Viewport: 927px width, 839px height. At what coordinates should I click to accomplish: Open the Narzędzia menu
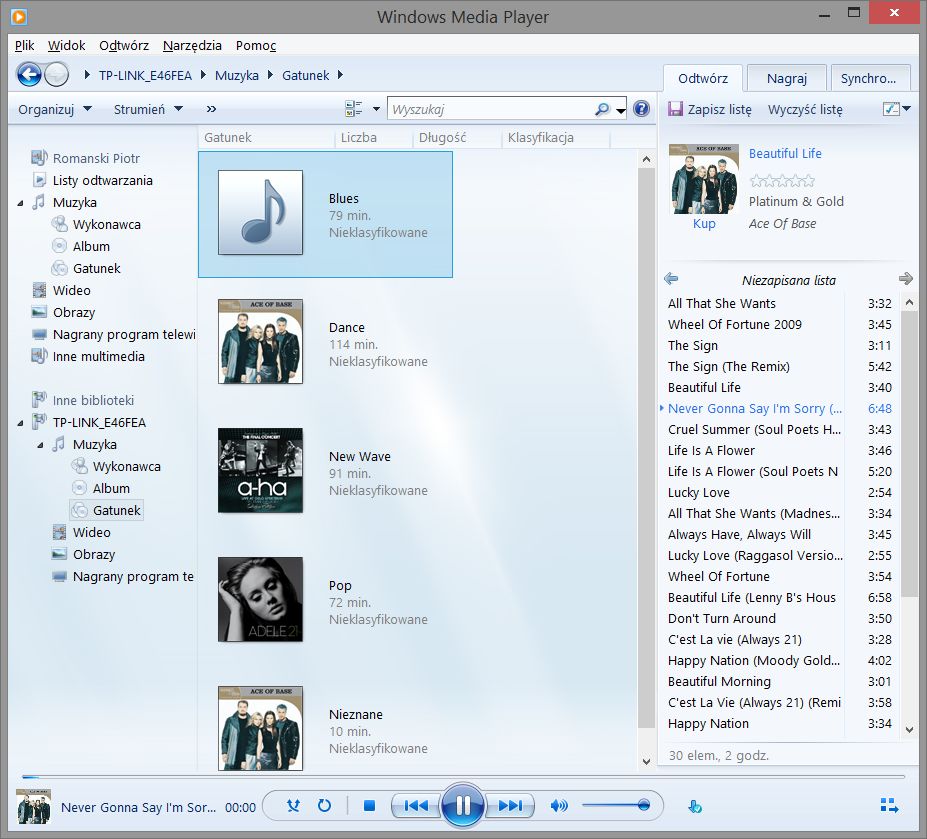[192, 46]
